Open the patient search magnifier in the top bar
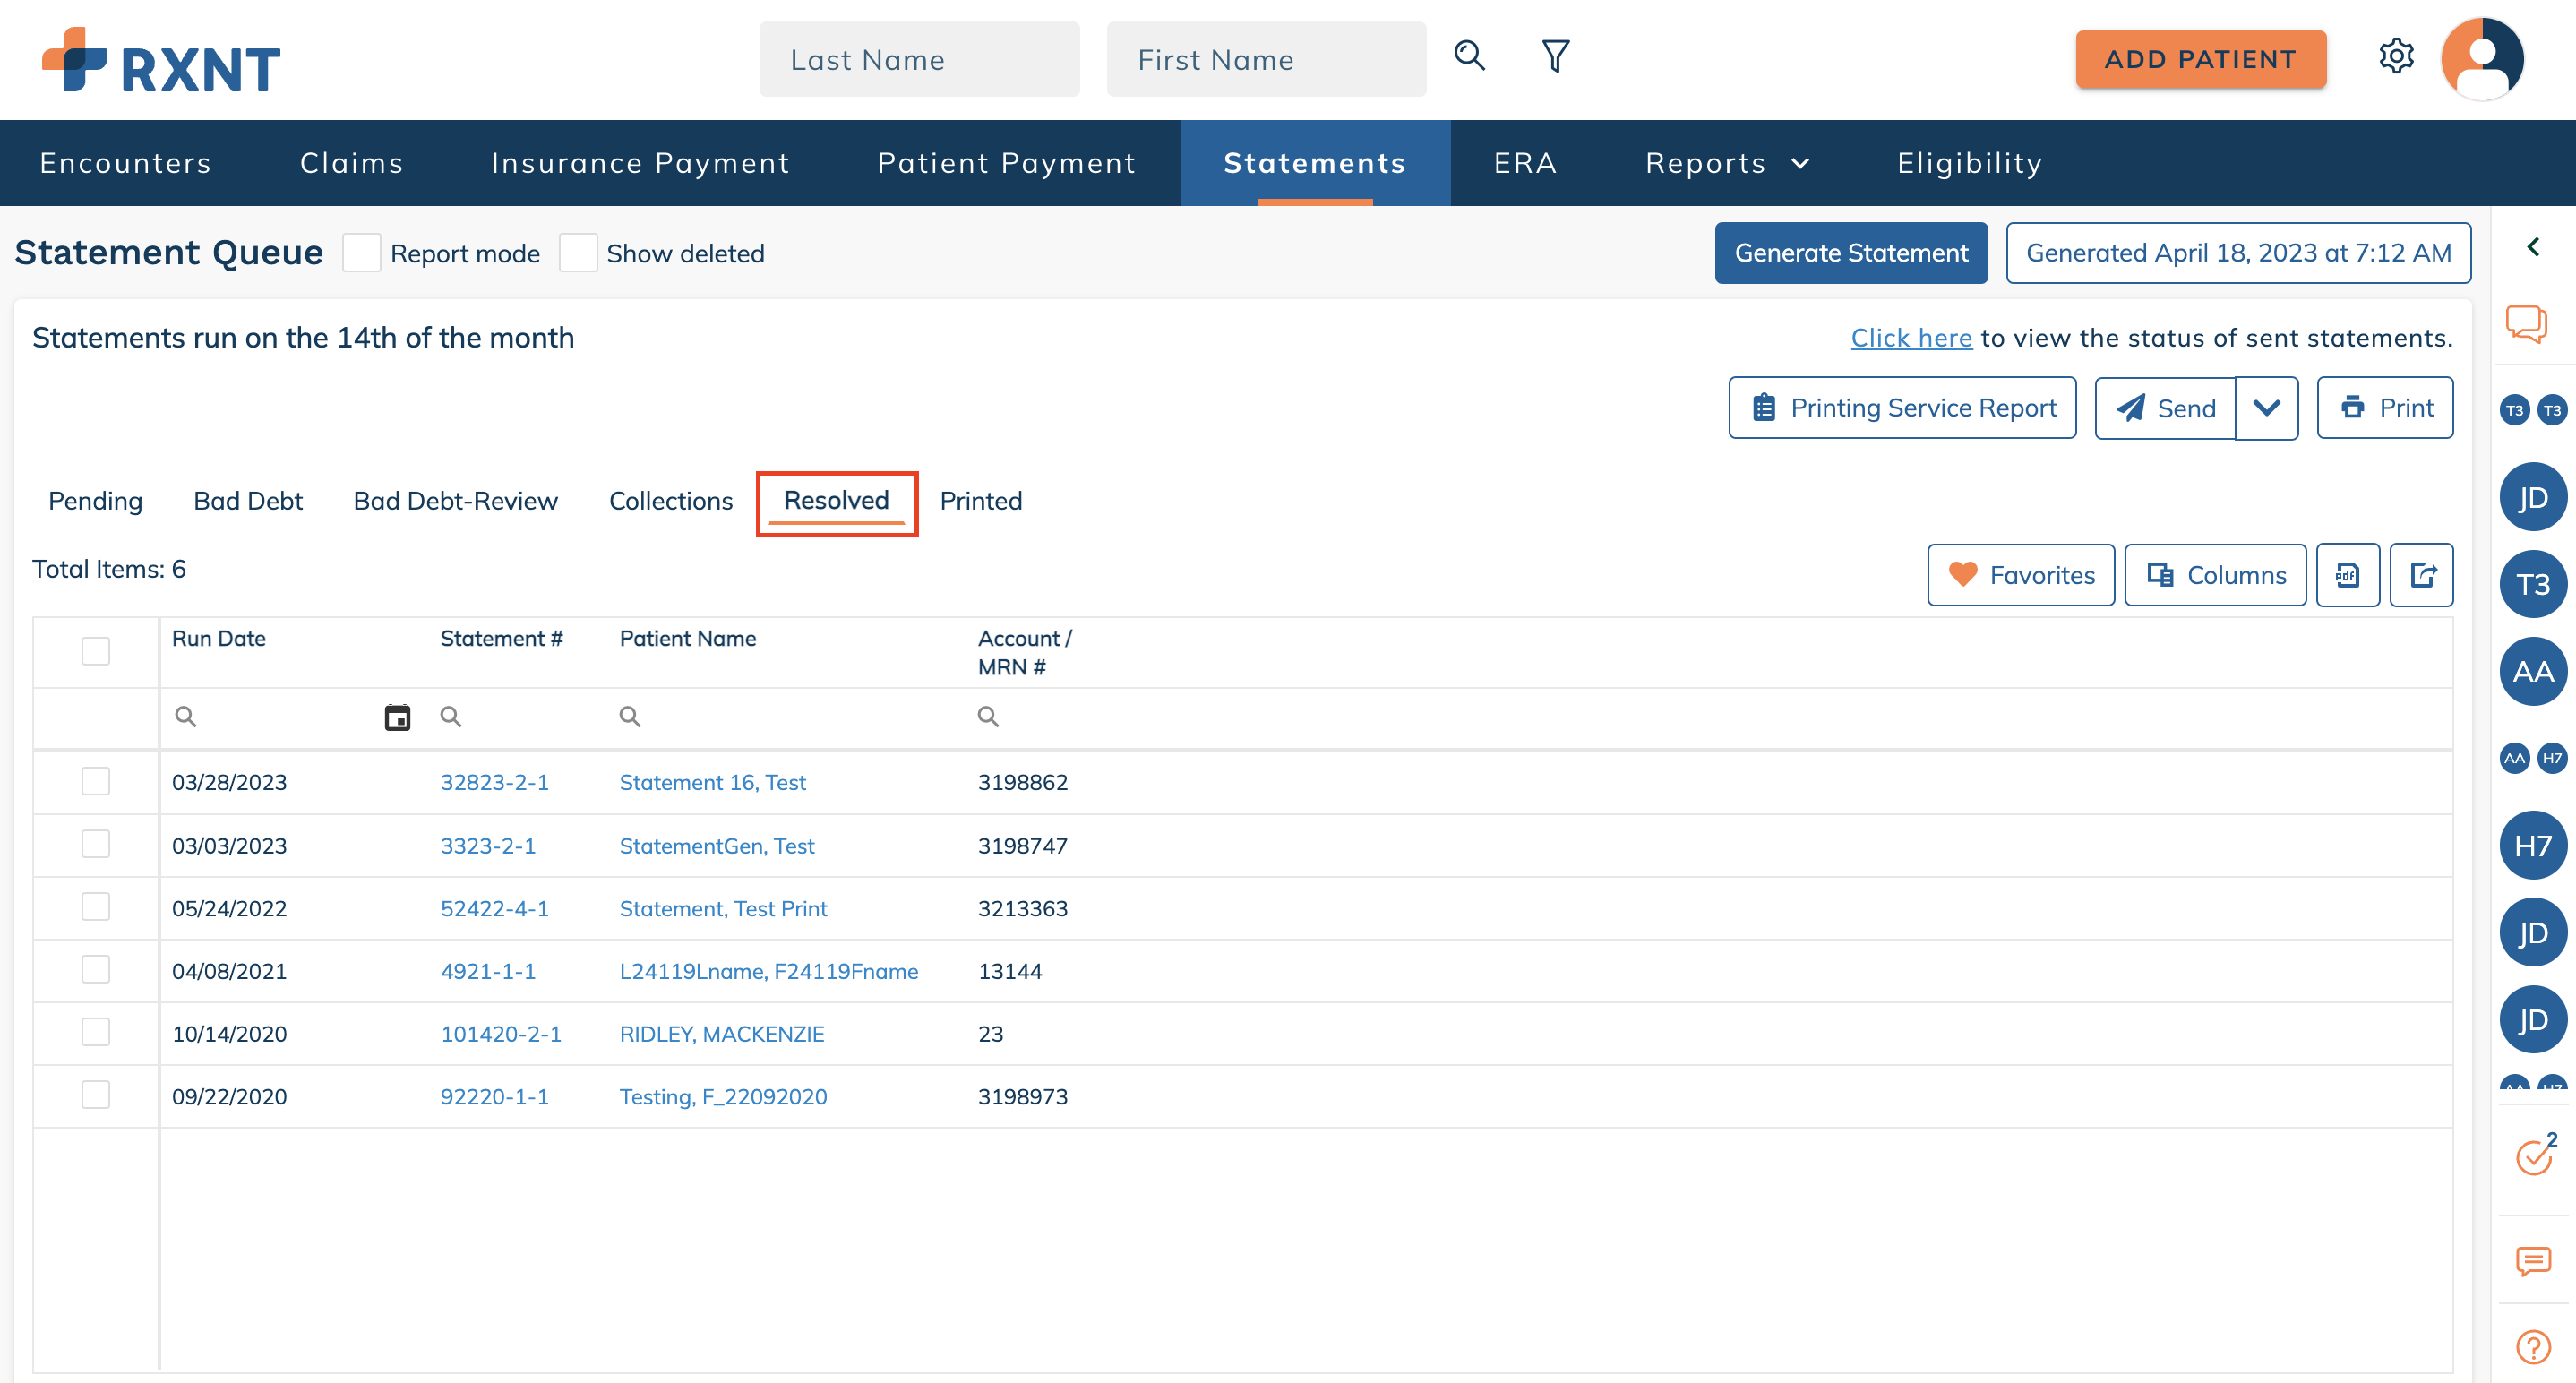2576x1383 pixels. pos(1469,57)
